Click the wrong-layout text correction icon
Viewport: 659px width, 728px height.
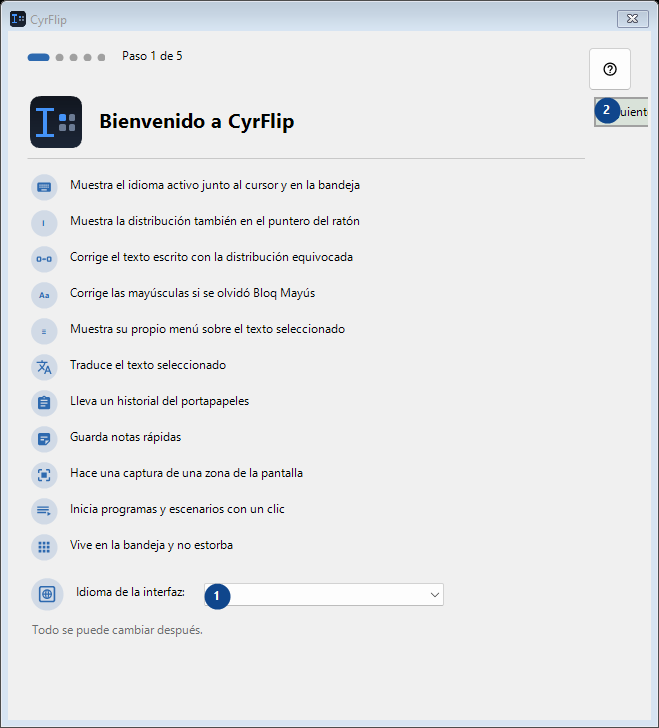click(x=44, y=259)
